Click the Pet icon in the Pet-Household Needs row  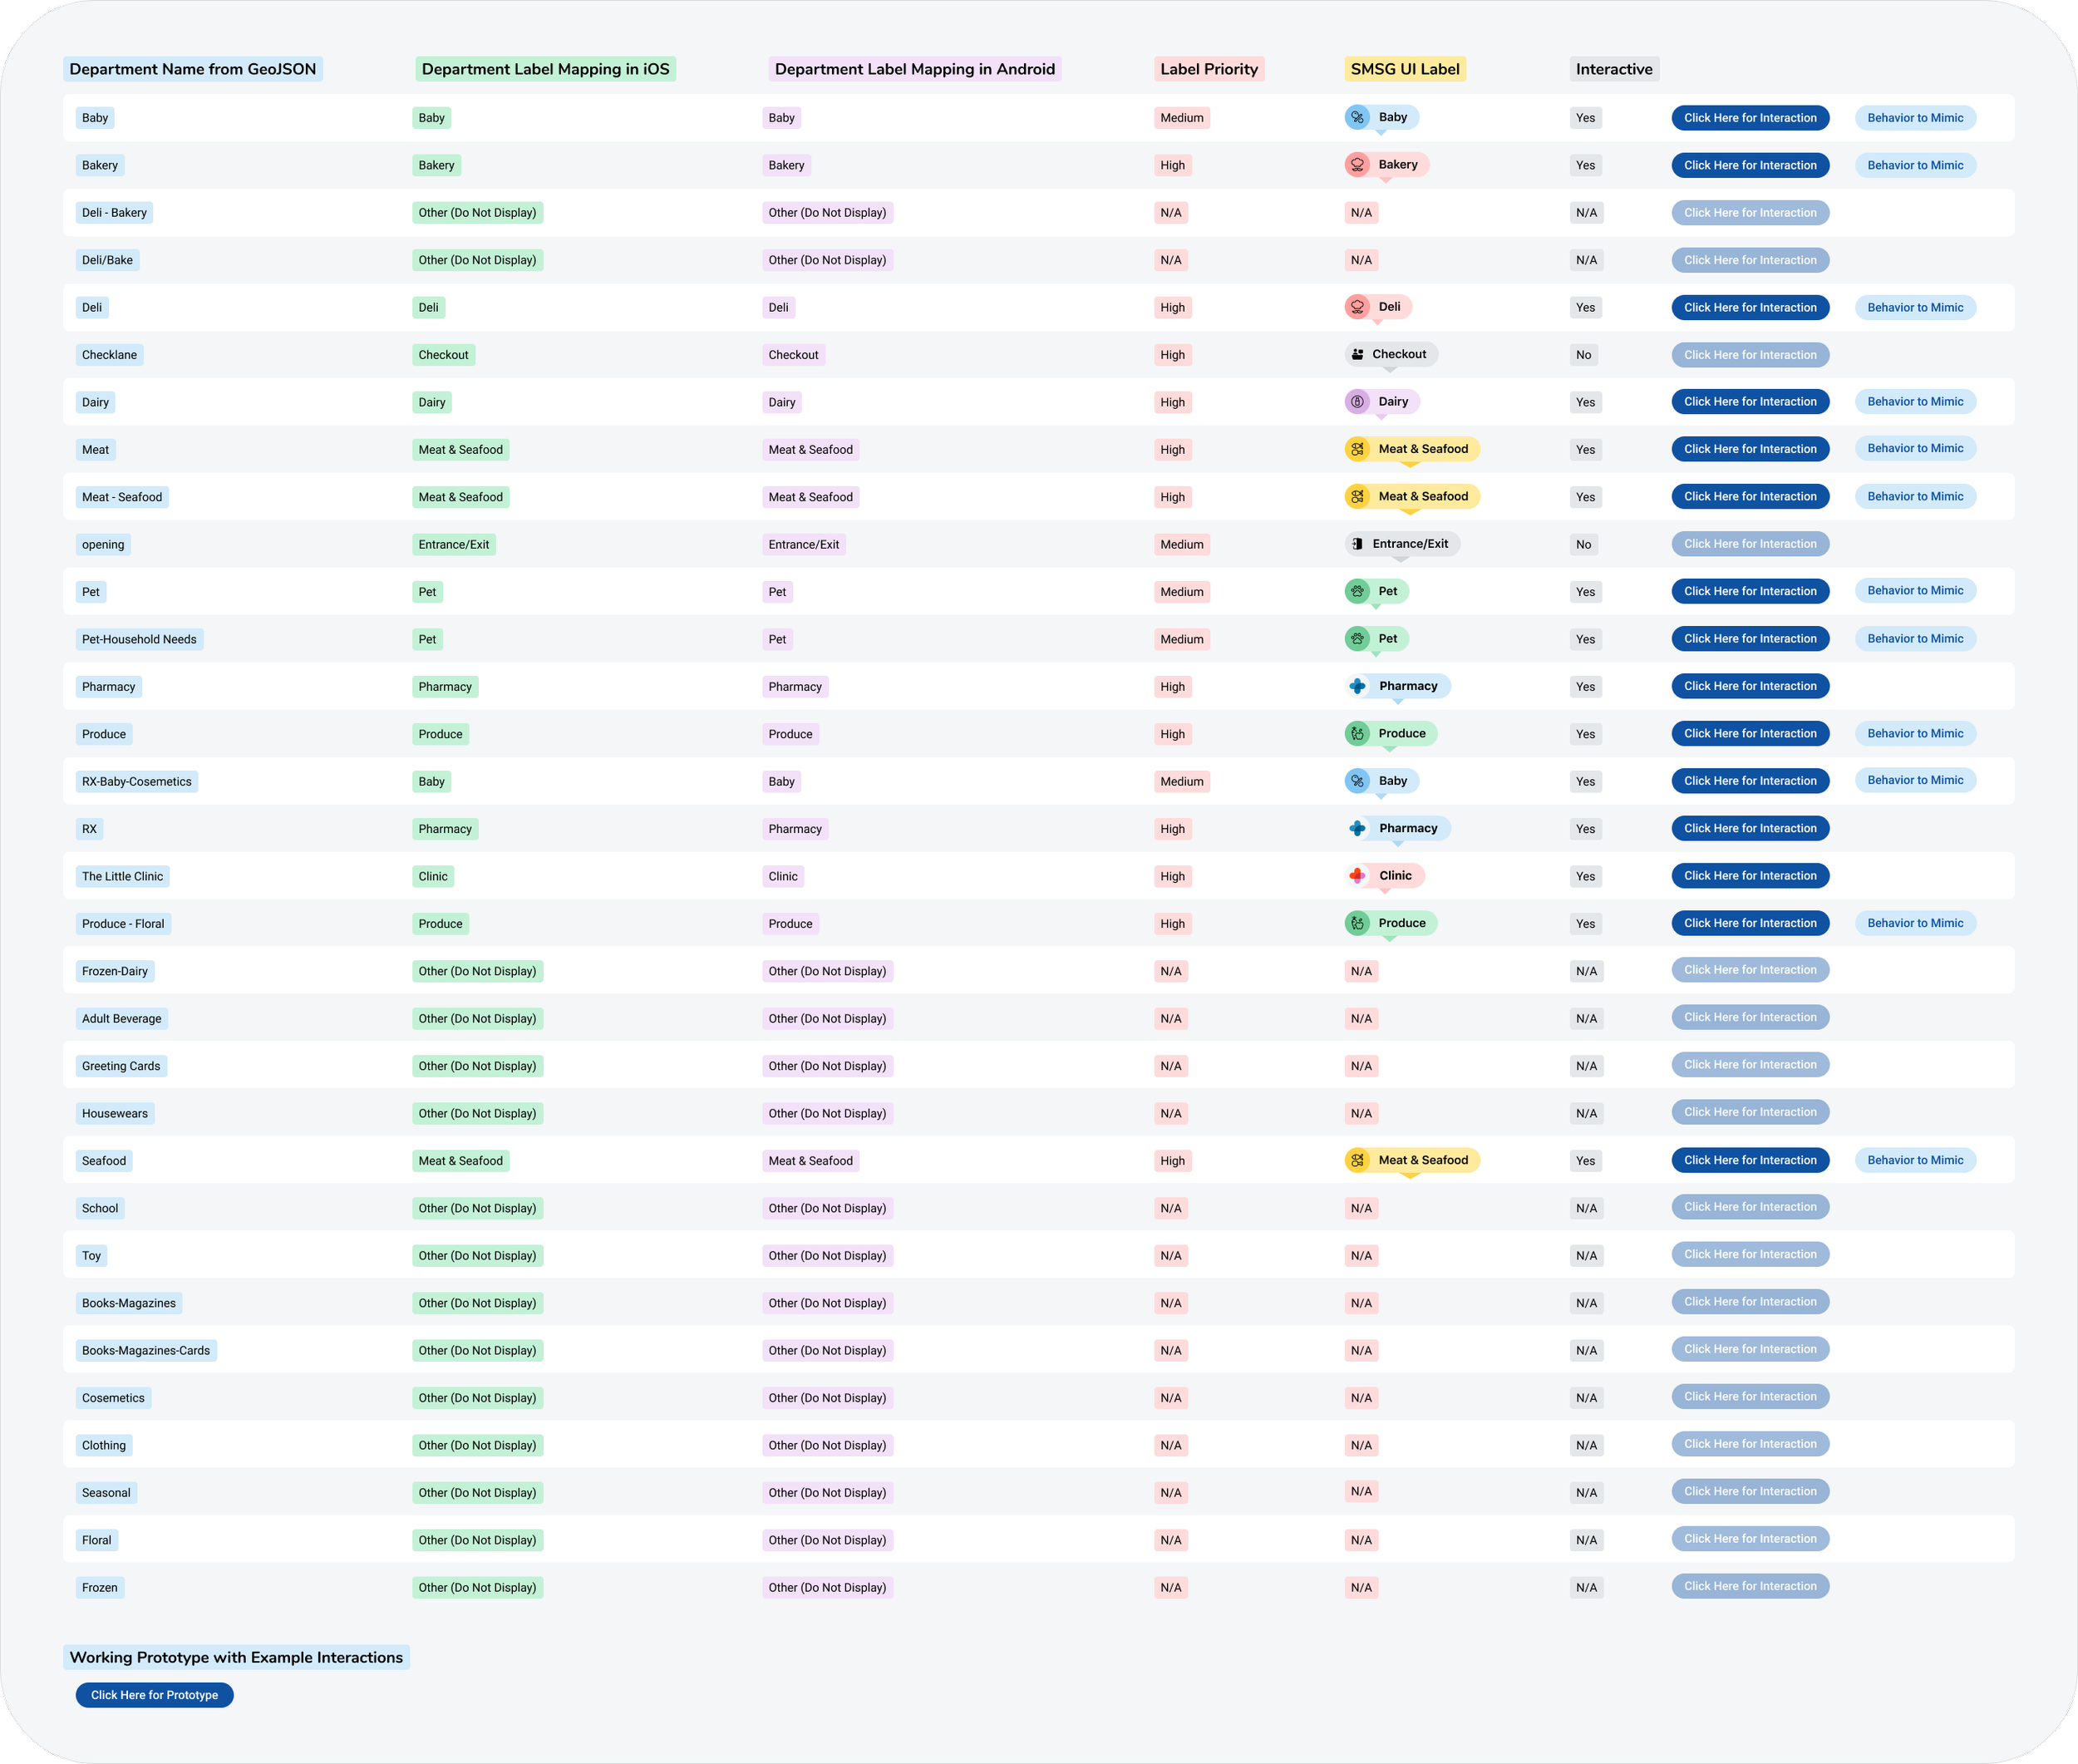(1357, 639)
